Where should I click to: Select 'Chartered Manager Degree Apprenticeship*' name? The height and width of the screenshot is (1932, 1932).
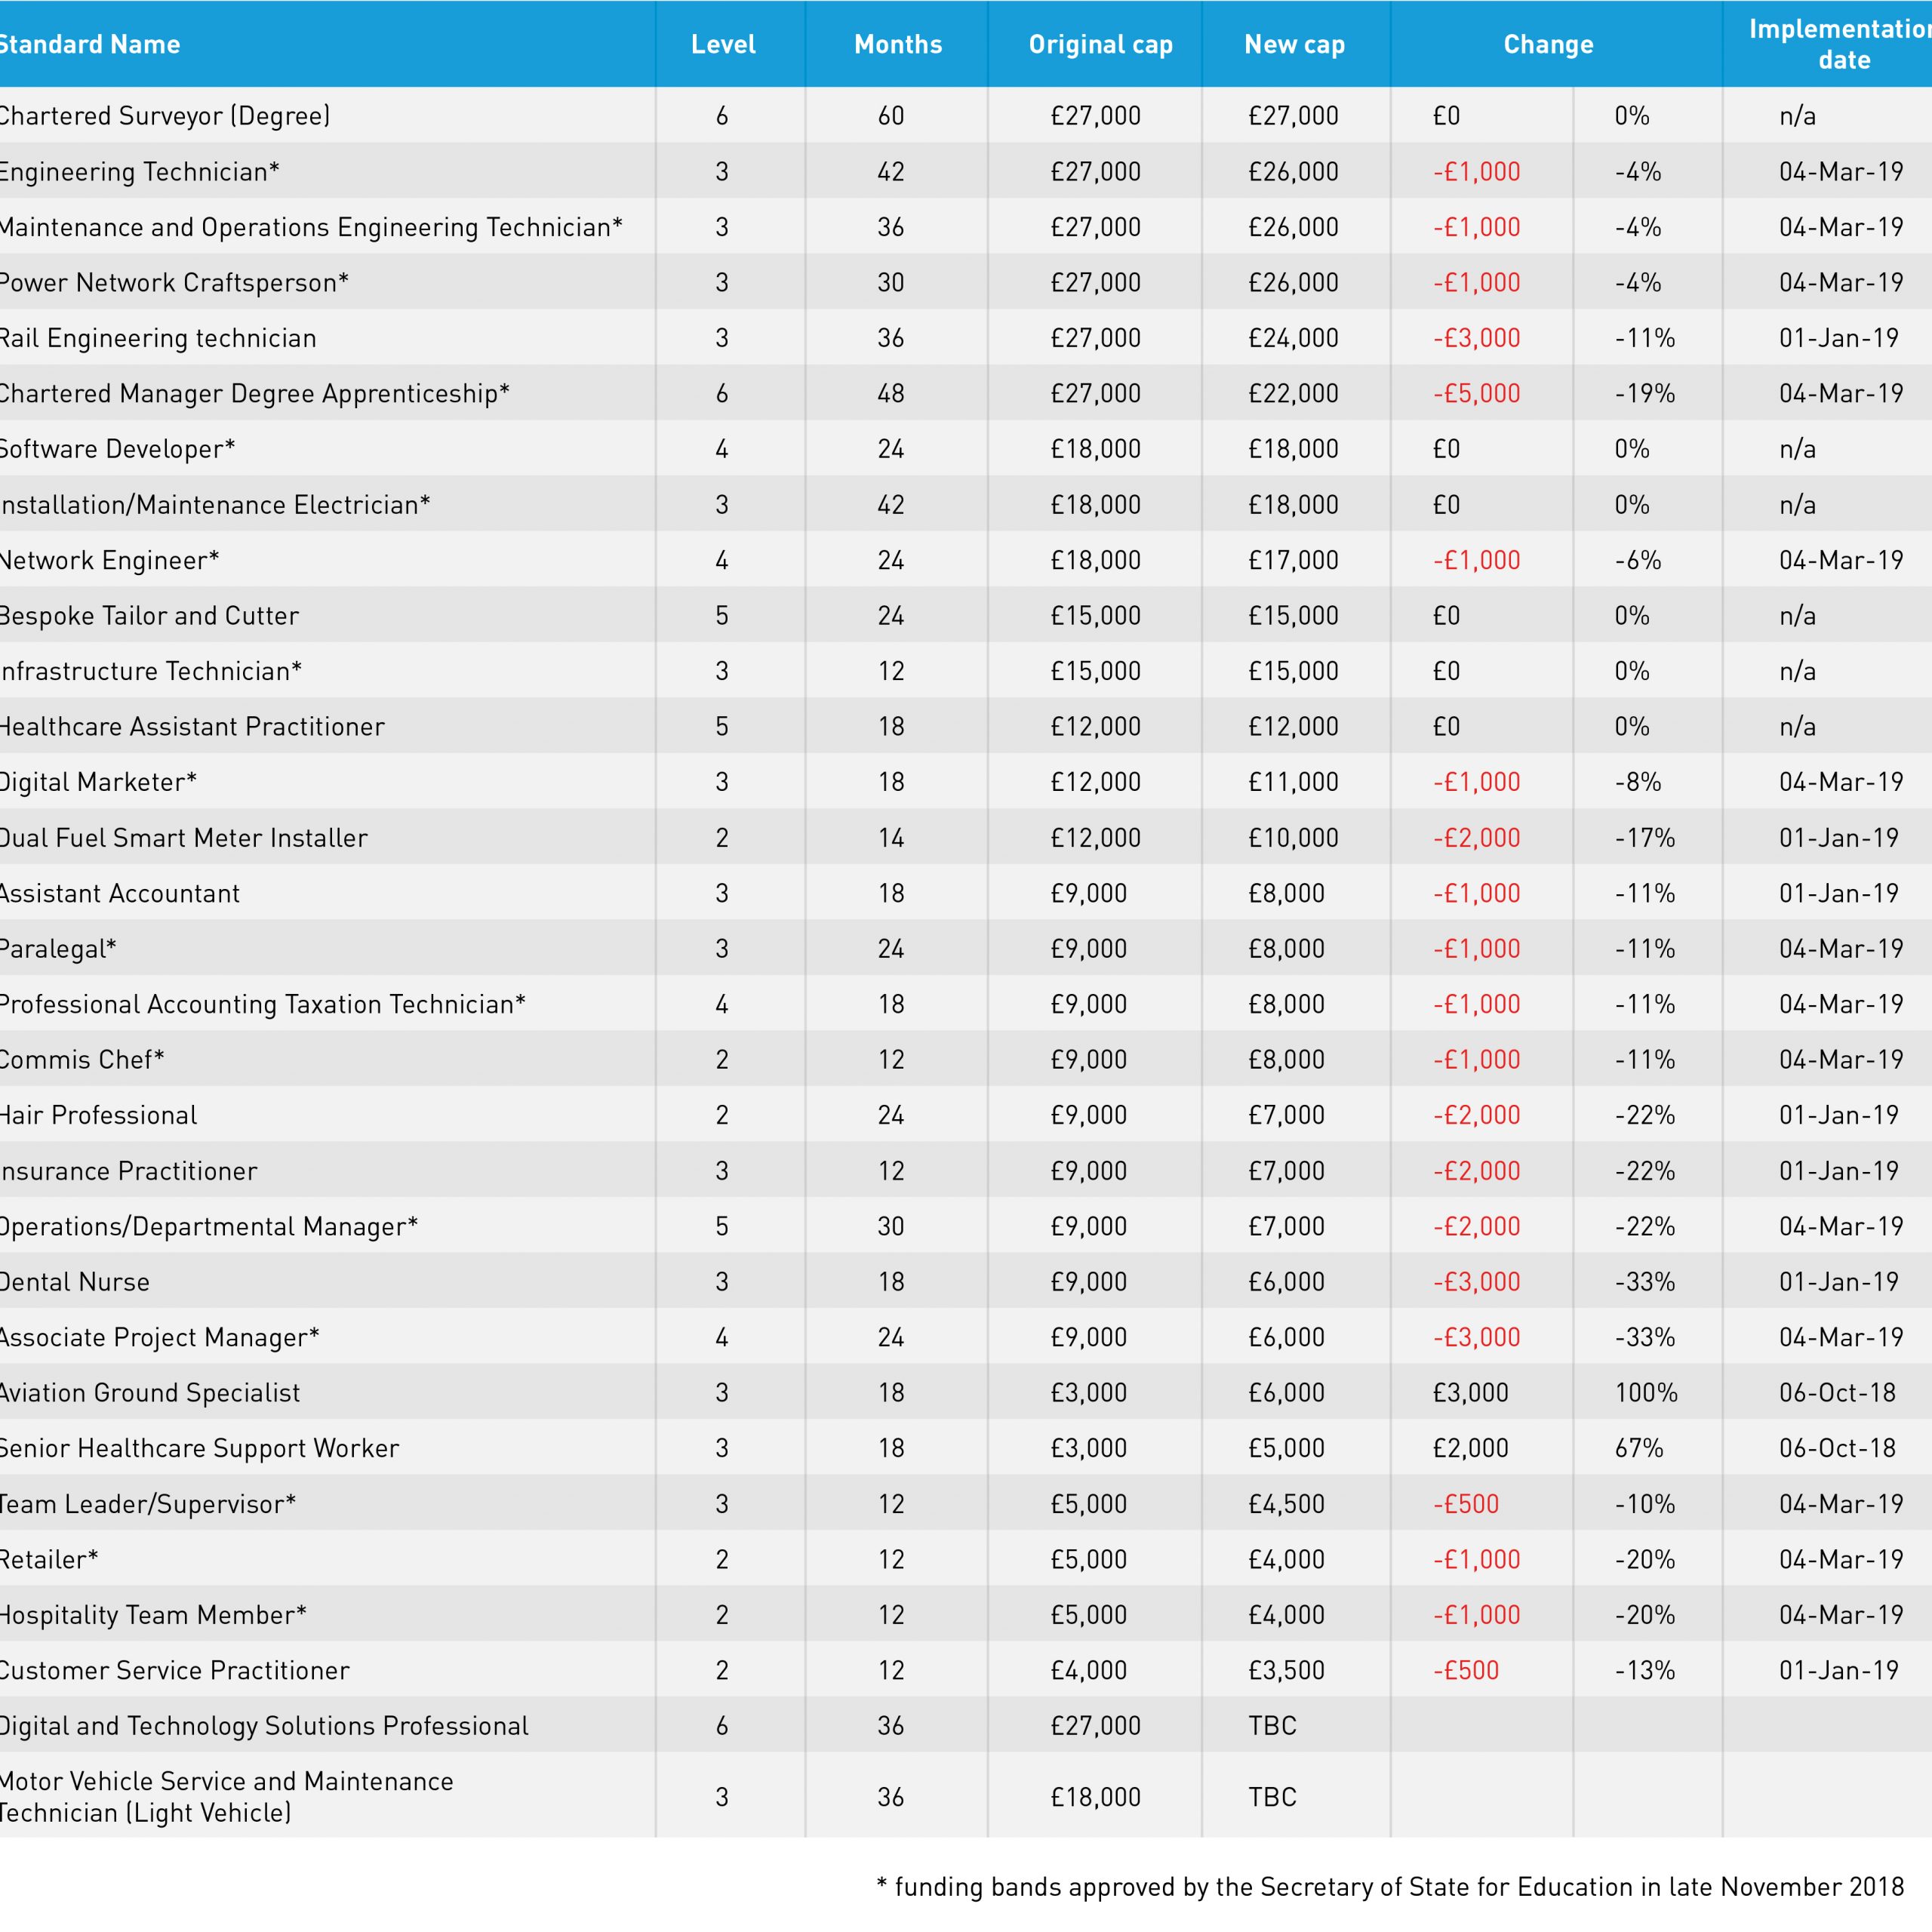click(x=254, y=394)
